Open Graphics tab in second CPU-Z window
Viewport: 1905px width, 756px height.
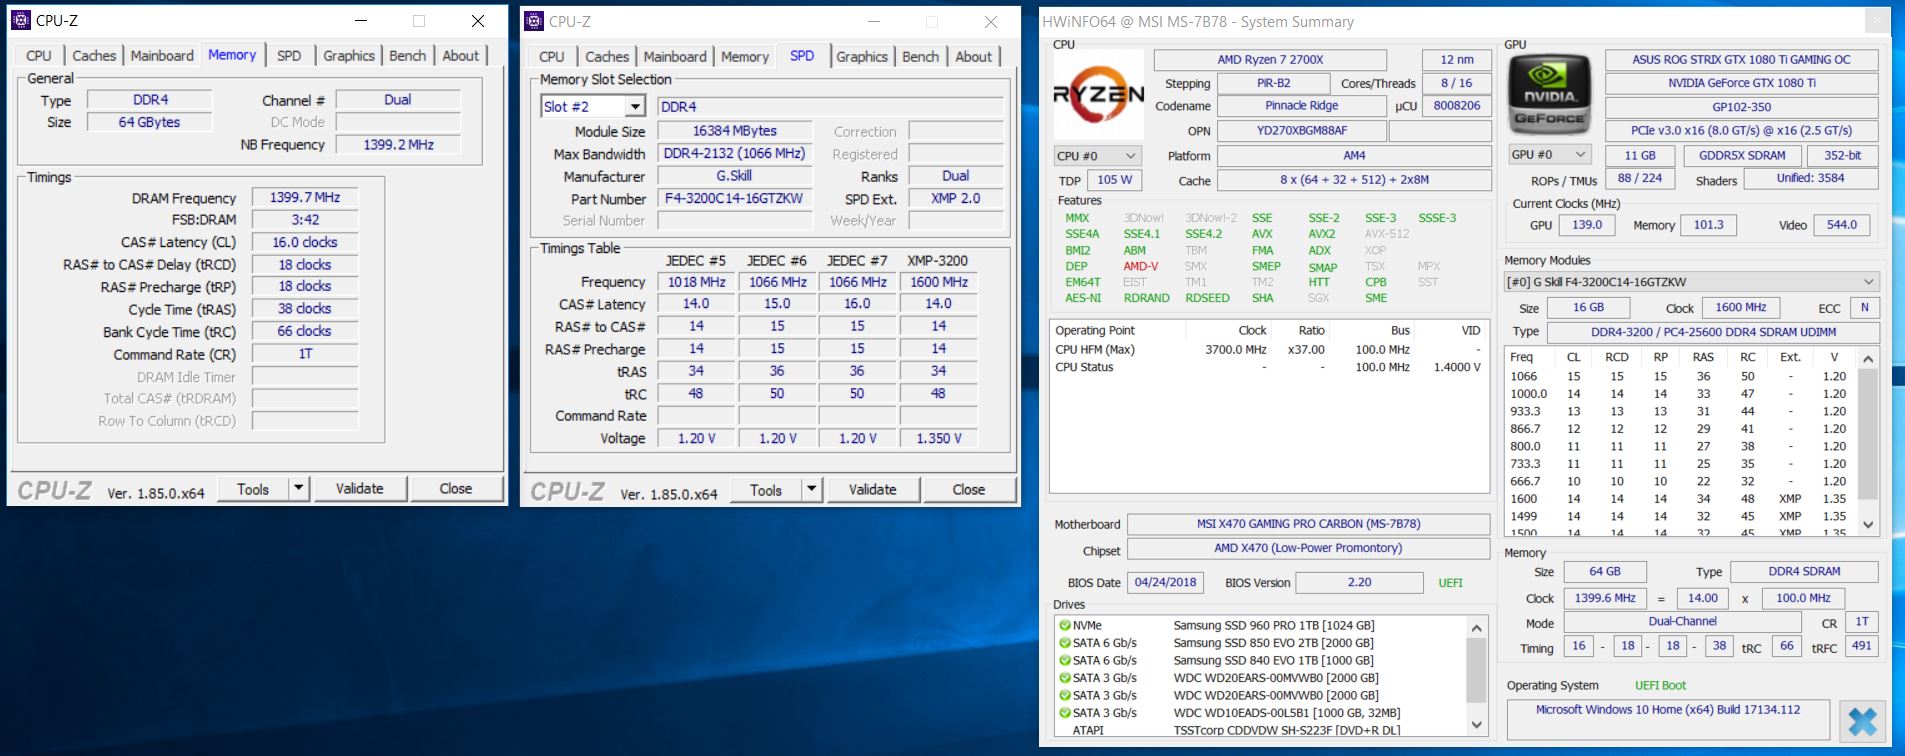(862, 57)
